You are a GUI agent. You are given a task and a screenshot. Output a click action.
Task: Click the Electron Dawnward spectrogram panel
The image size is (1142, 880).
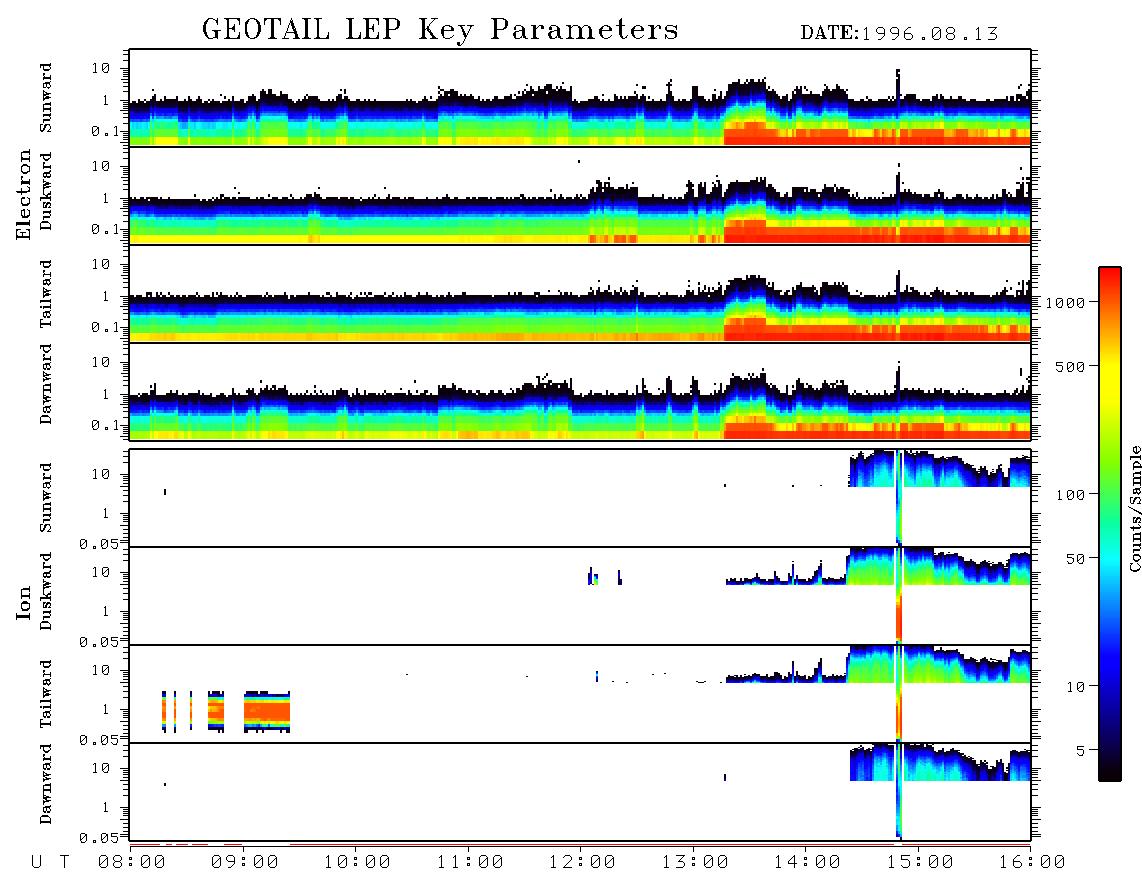pyautogui.click(x=580, y=391)
